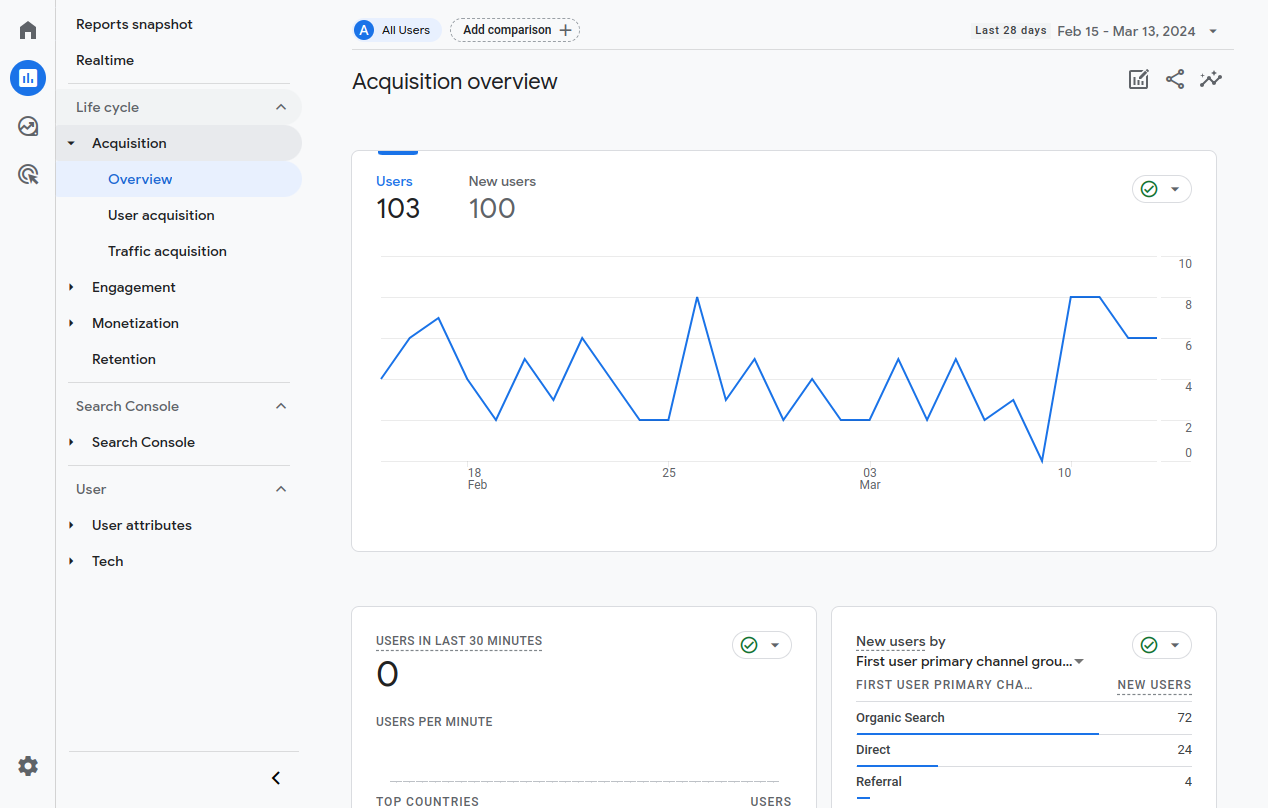
Task: Open User acquisition report
Action: 161,215
